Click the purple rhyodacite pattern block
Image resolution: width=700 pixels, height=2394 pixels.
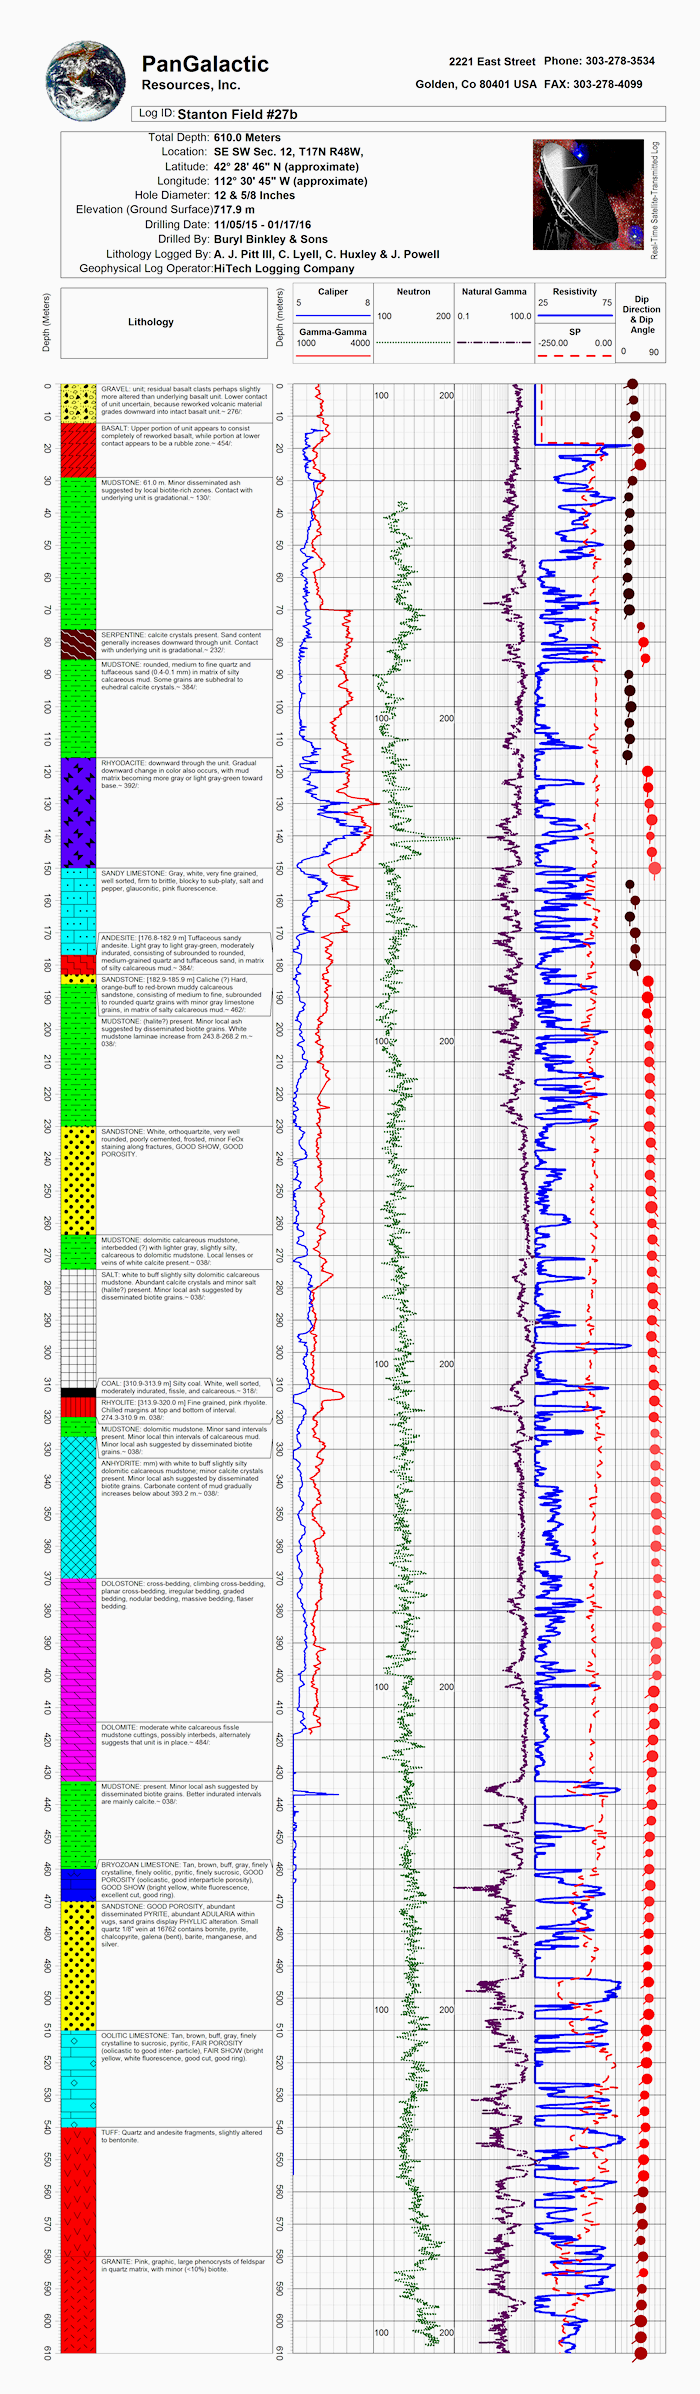pos(79,812)
